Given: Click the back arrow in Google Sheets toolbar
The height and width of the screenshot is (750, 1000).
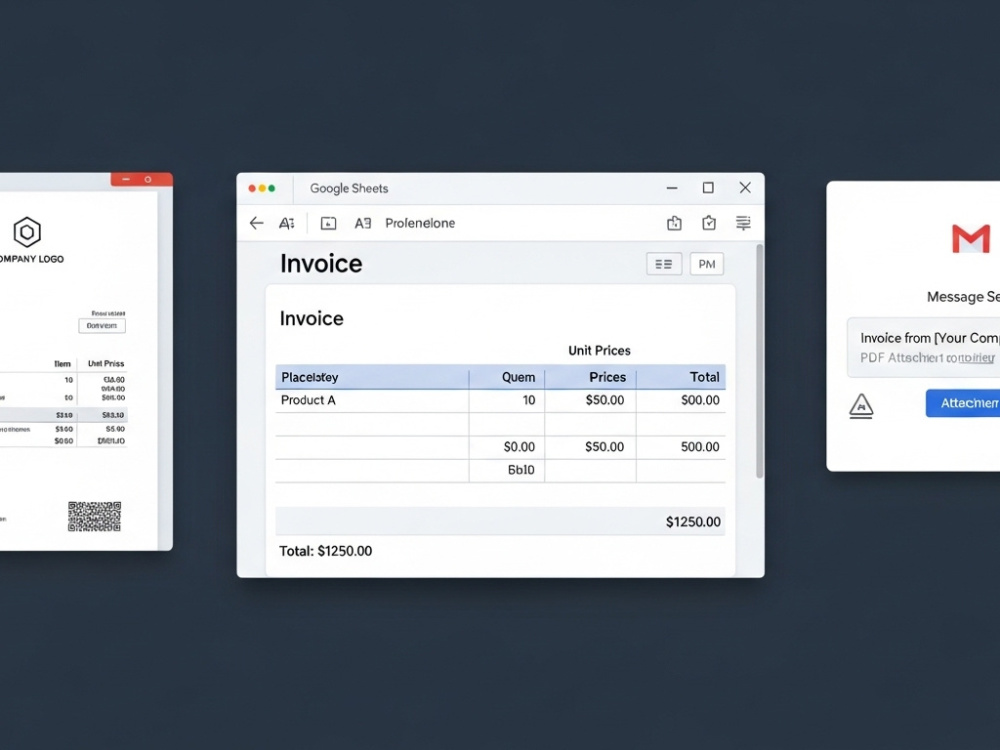Looking at the screenshot, I should (x=256, y=223).
